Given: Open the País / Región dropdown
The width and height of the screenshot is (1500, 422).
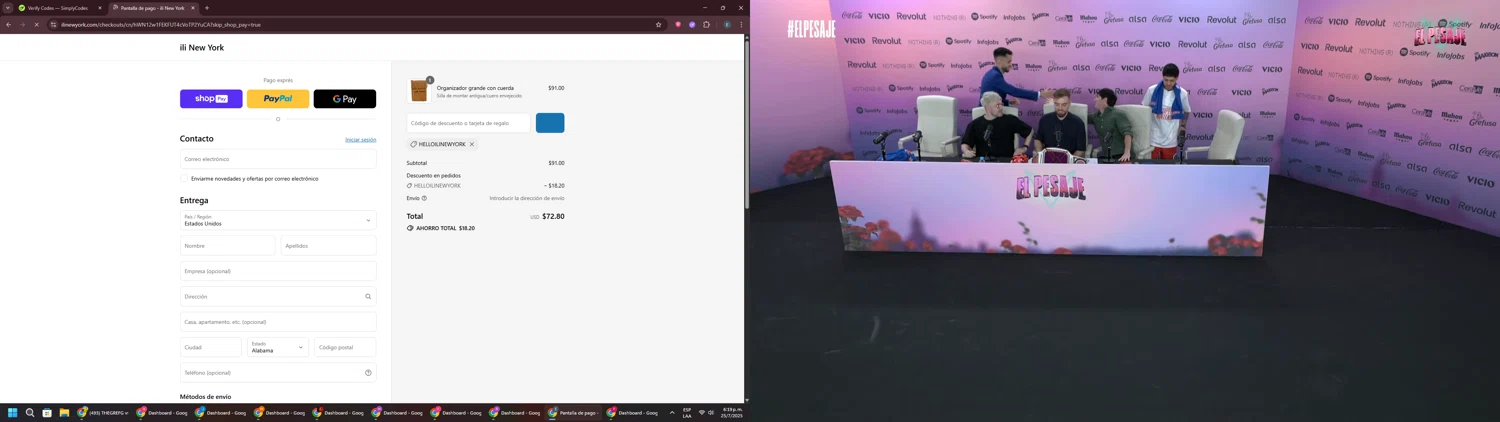Looking at the screenshot, I should [x=278, y=220].
